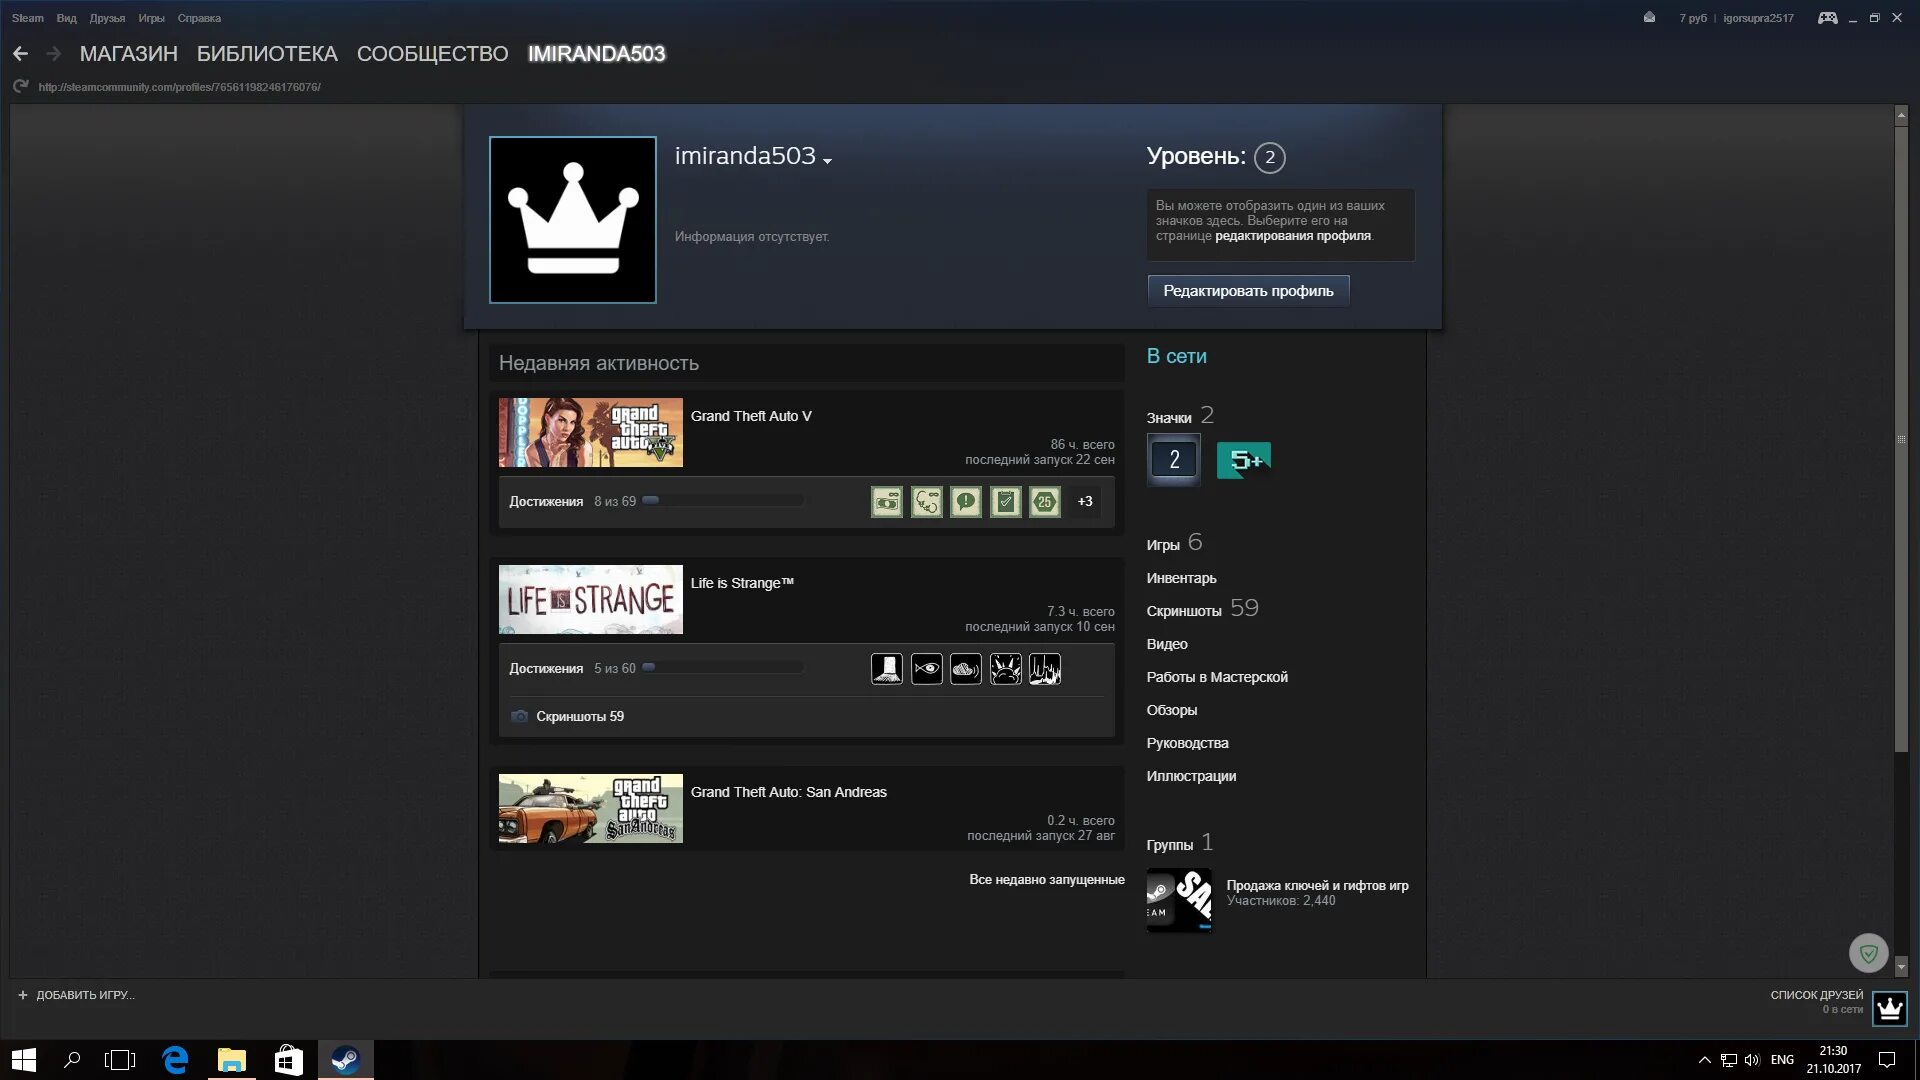The width and height of the screenshot is (1920, 1080).
Task: Click GTA V achievements progress bar
Action: (x=723, y=501)
